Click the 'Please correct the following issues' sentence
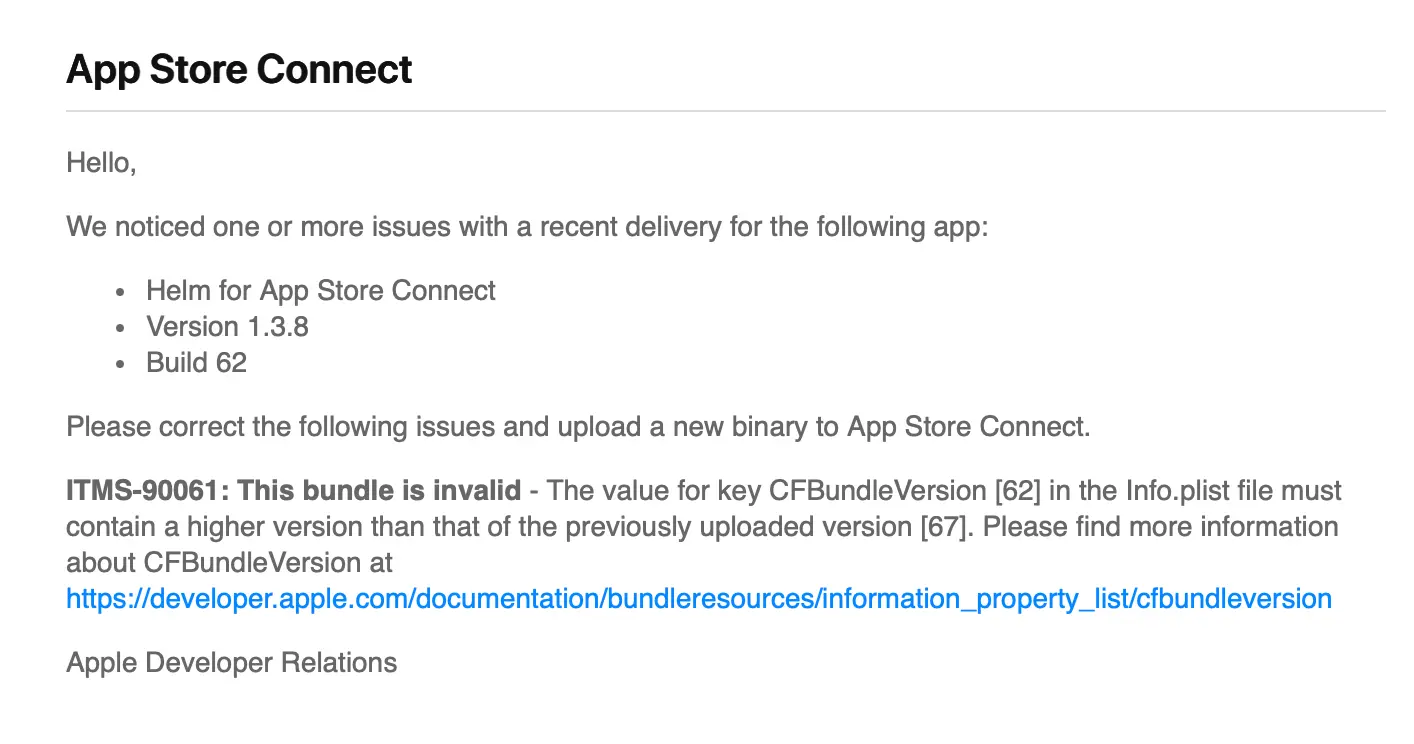Screen dimensions: 1414x744 (578, 426)
